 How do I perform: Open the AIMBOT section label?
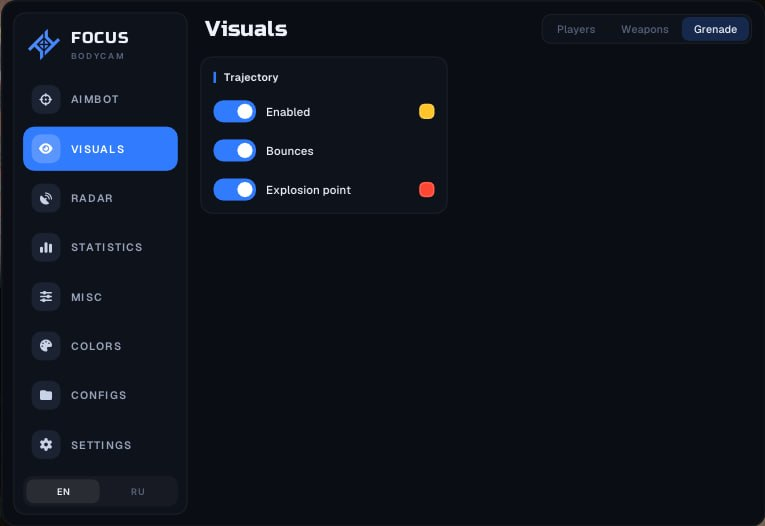95,100
